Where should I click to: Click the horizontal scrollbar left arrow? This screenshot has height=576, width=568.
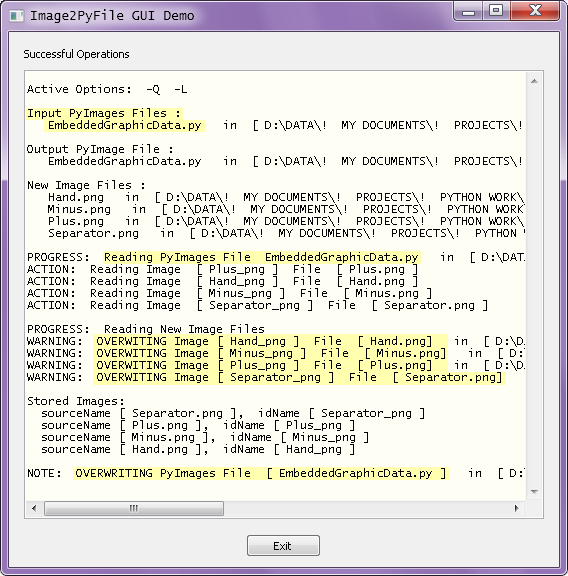(x=34, y=508)
